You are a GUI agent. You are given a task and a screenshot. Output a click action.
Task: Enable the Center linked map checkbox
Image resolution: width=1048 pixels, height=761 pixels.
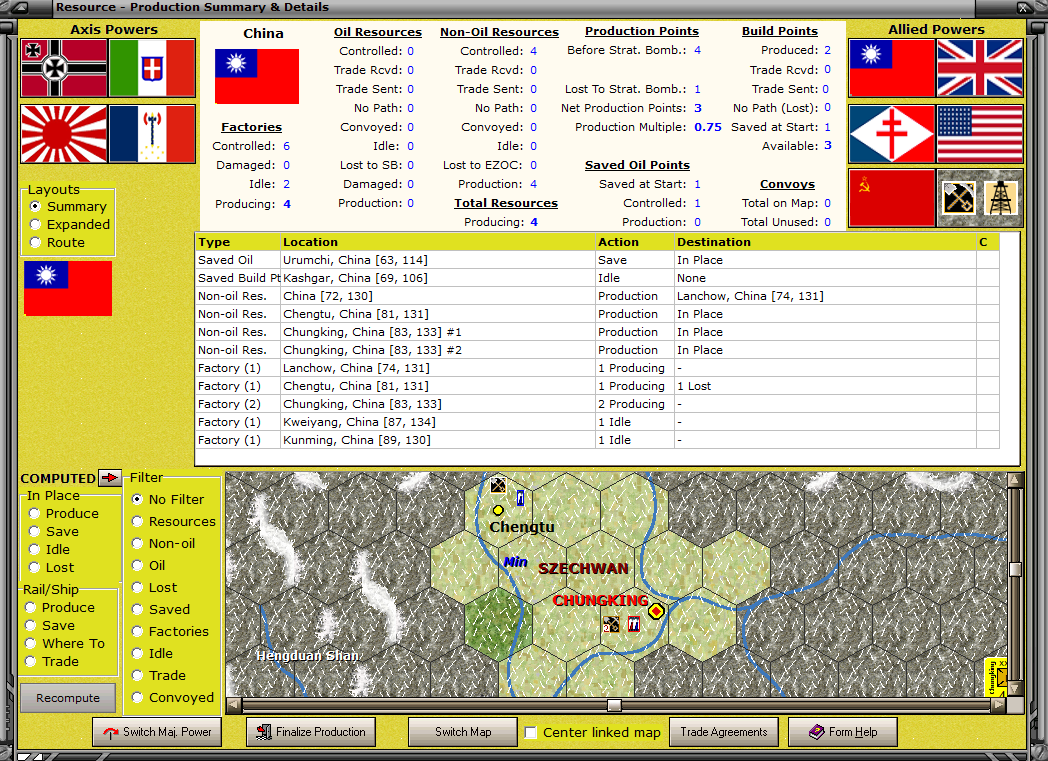[x=530, y=731]
